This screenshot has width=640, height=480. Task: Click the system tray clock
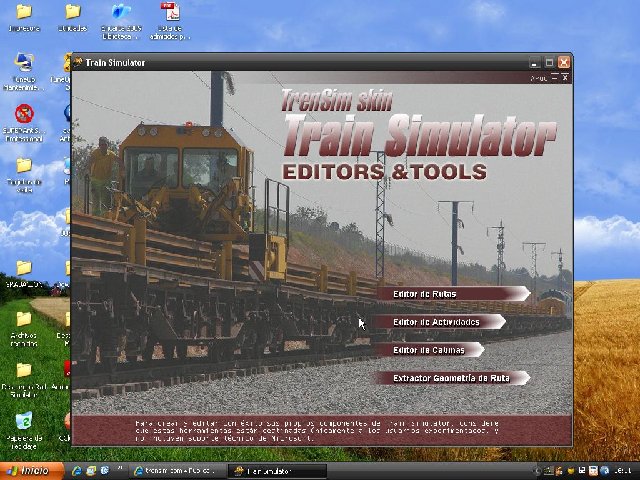[622, 470]
